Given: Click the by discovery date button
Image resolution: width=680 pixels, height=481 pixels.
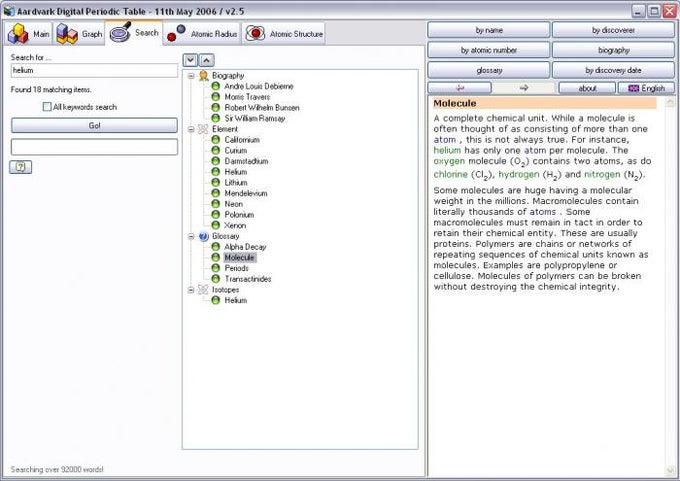Looking at the screenshot, I should [613, 70].
